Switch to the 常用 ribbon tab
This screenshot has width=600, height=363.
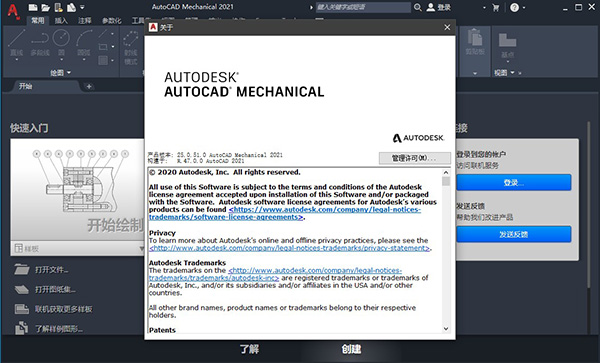(x=38, y=21)
